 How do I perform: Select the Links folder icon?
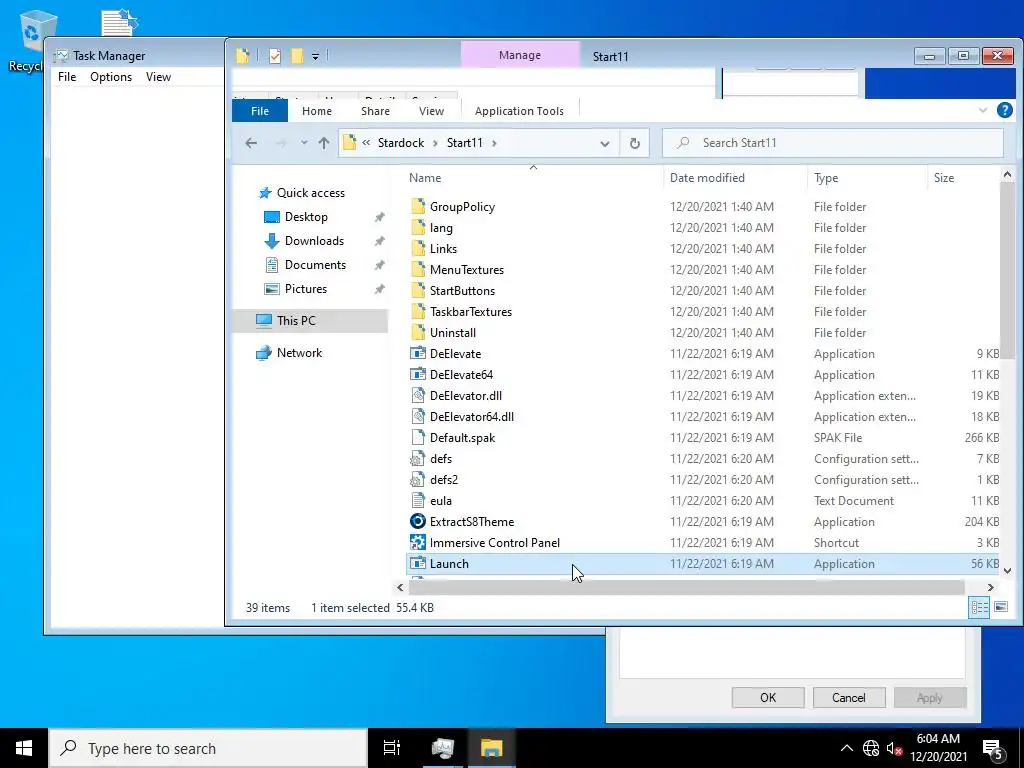(x=418, y=248)
